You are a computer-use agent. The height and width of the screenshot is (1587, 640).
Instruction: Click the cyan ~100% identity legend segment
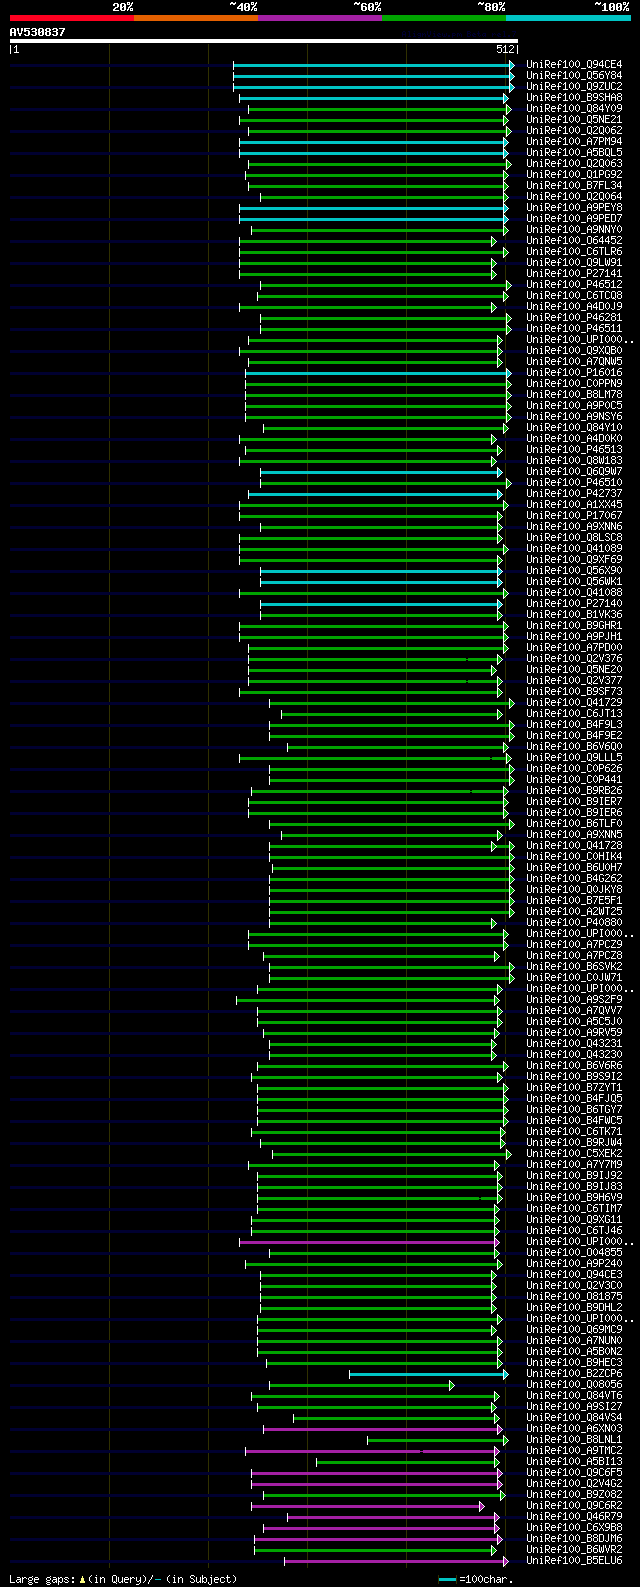pos(567,18)
